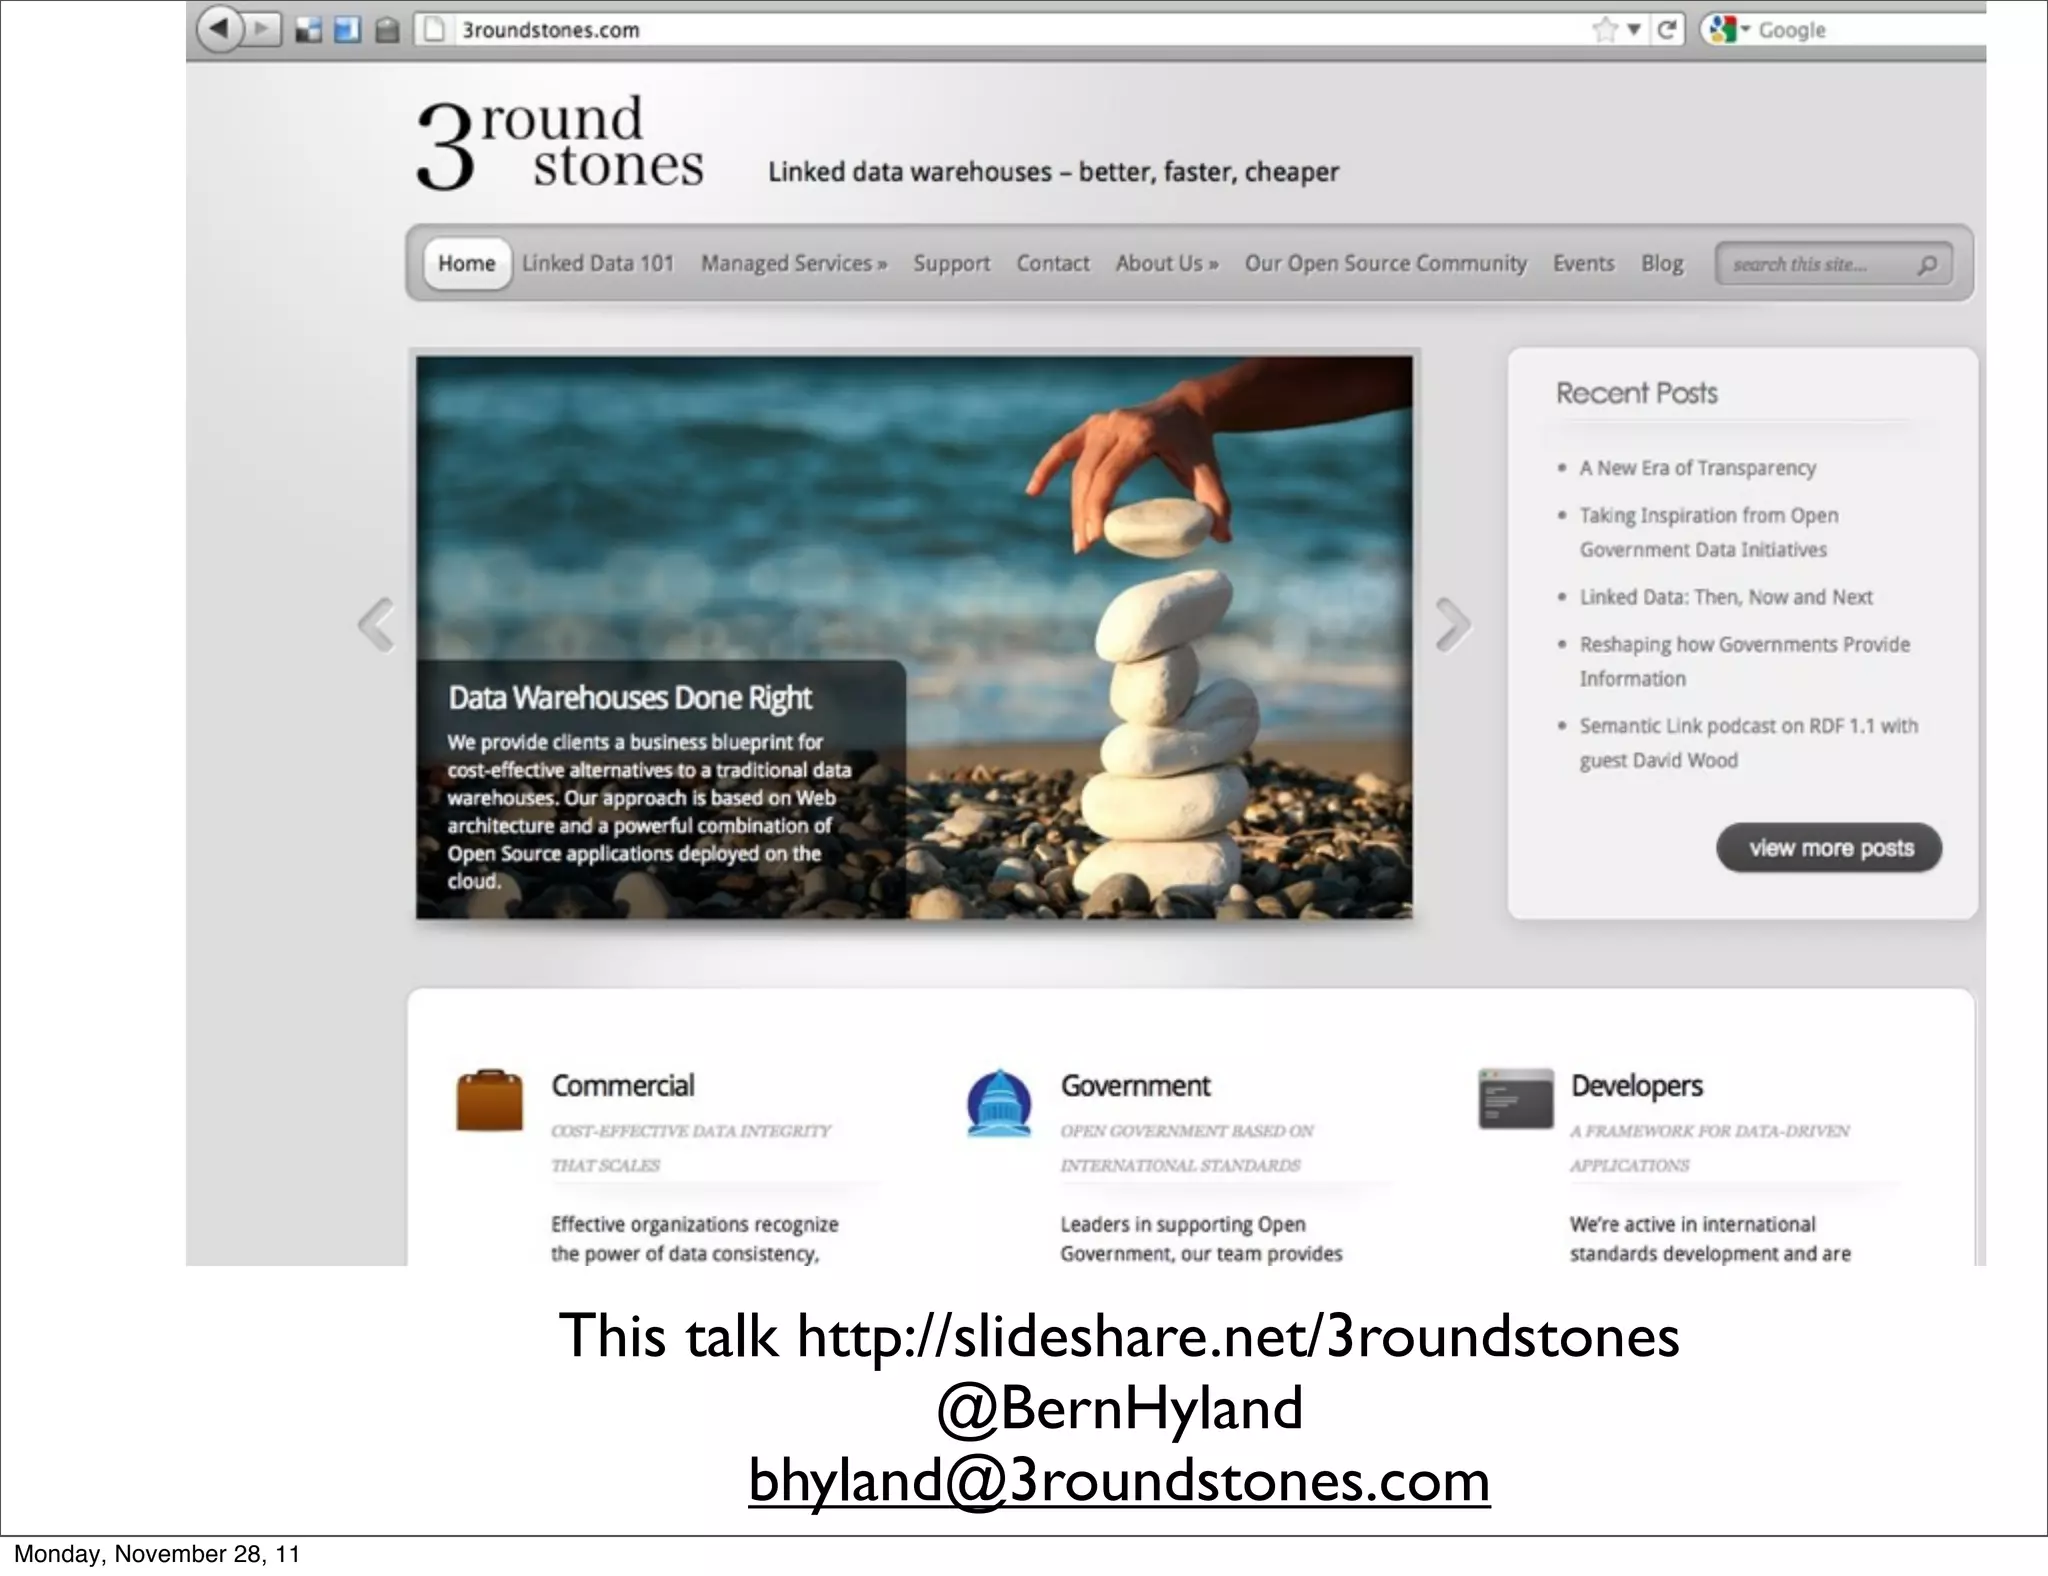The width and height of the screenshot is (2048, 1576).
Task: Open the Data Warehouses Done Right heading
Action: click(x=630, y=697)
